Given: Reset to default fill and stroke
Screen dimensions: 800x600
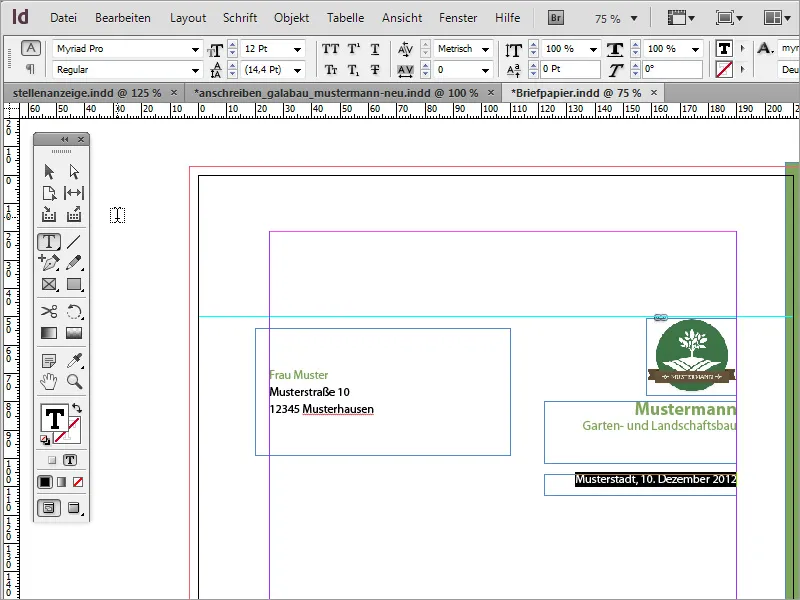Looking at the screenshot, I should pos(45,440).
